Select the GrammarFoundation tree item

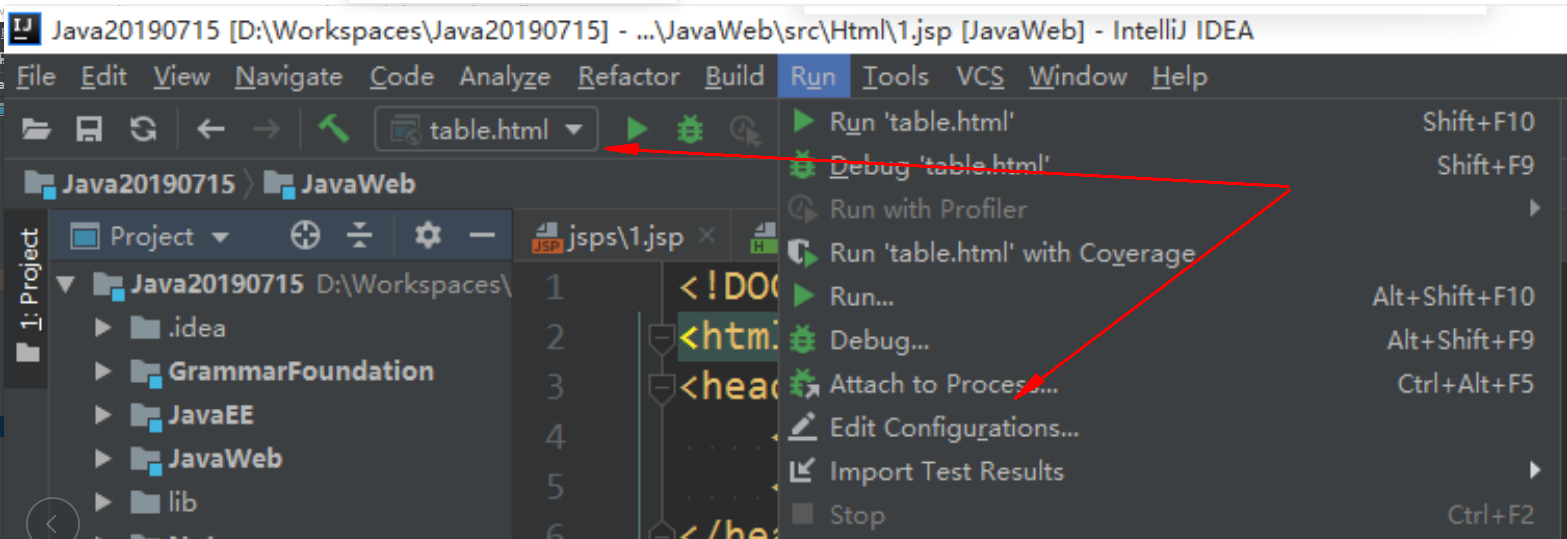point(283,372)
